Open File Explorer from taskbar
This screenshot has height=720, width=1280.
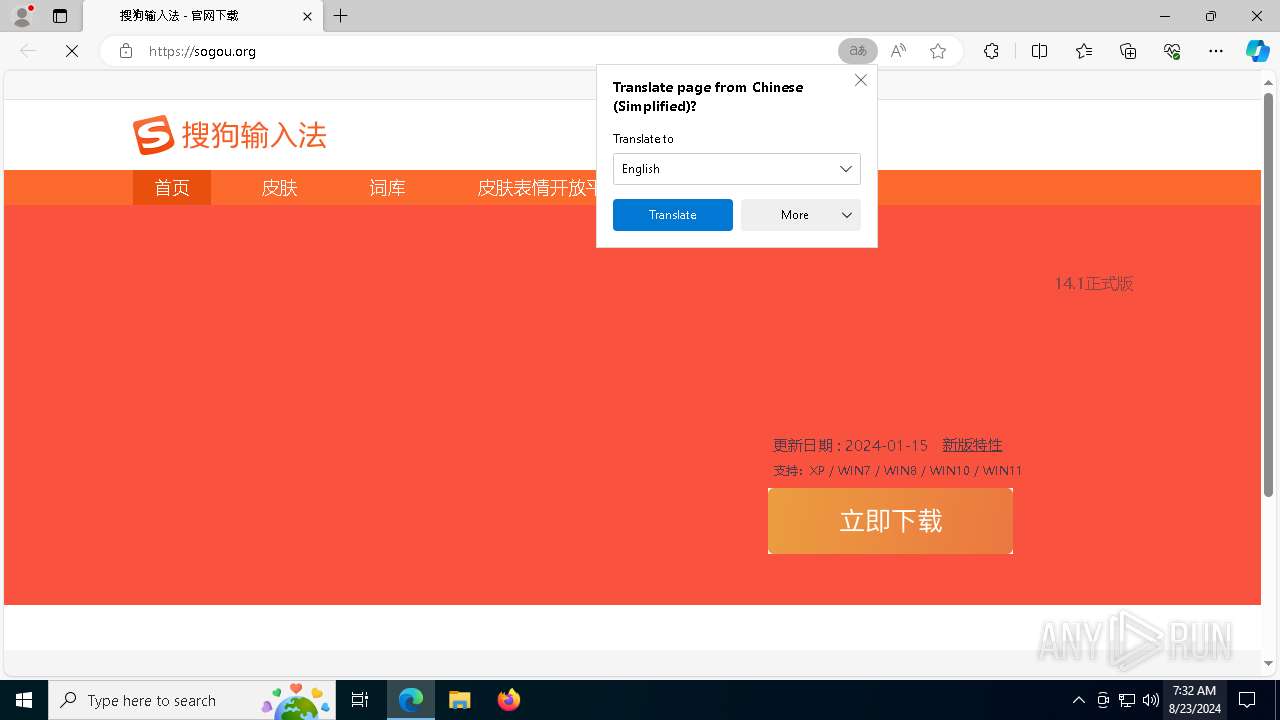(x=460, y=700)
